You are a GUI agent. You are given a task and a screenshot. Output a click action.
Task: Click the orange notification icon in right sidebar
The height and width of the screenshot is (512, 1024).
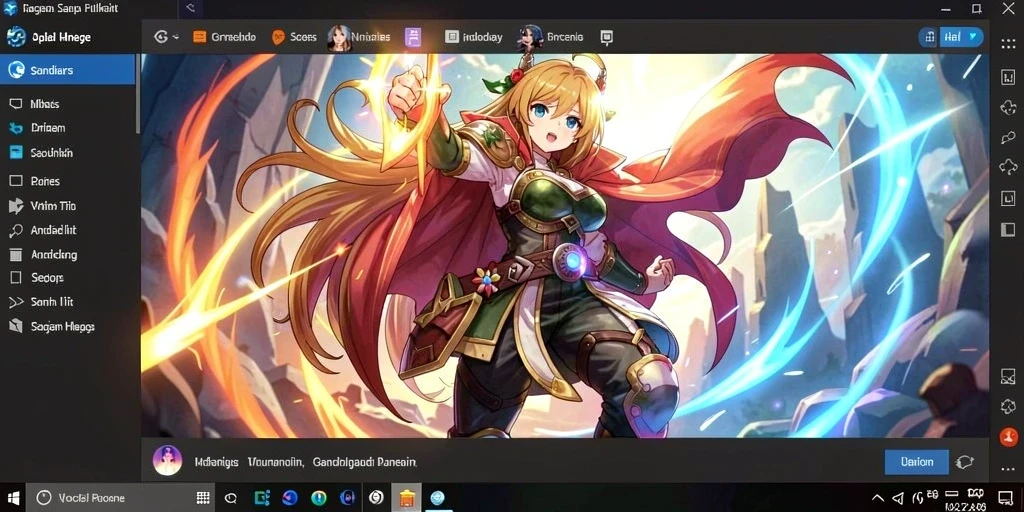(1008, 437)
